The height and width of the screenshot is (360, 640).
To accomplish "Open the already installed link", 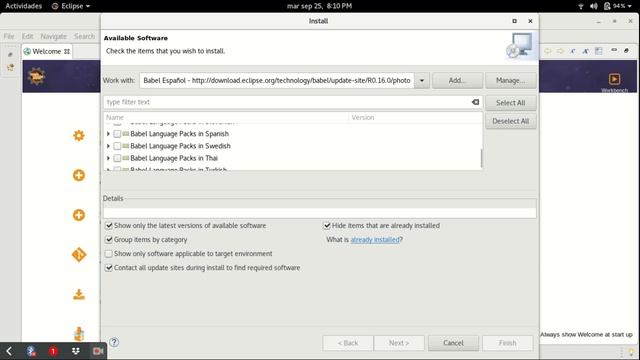I will click(375, 240).
